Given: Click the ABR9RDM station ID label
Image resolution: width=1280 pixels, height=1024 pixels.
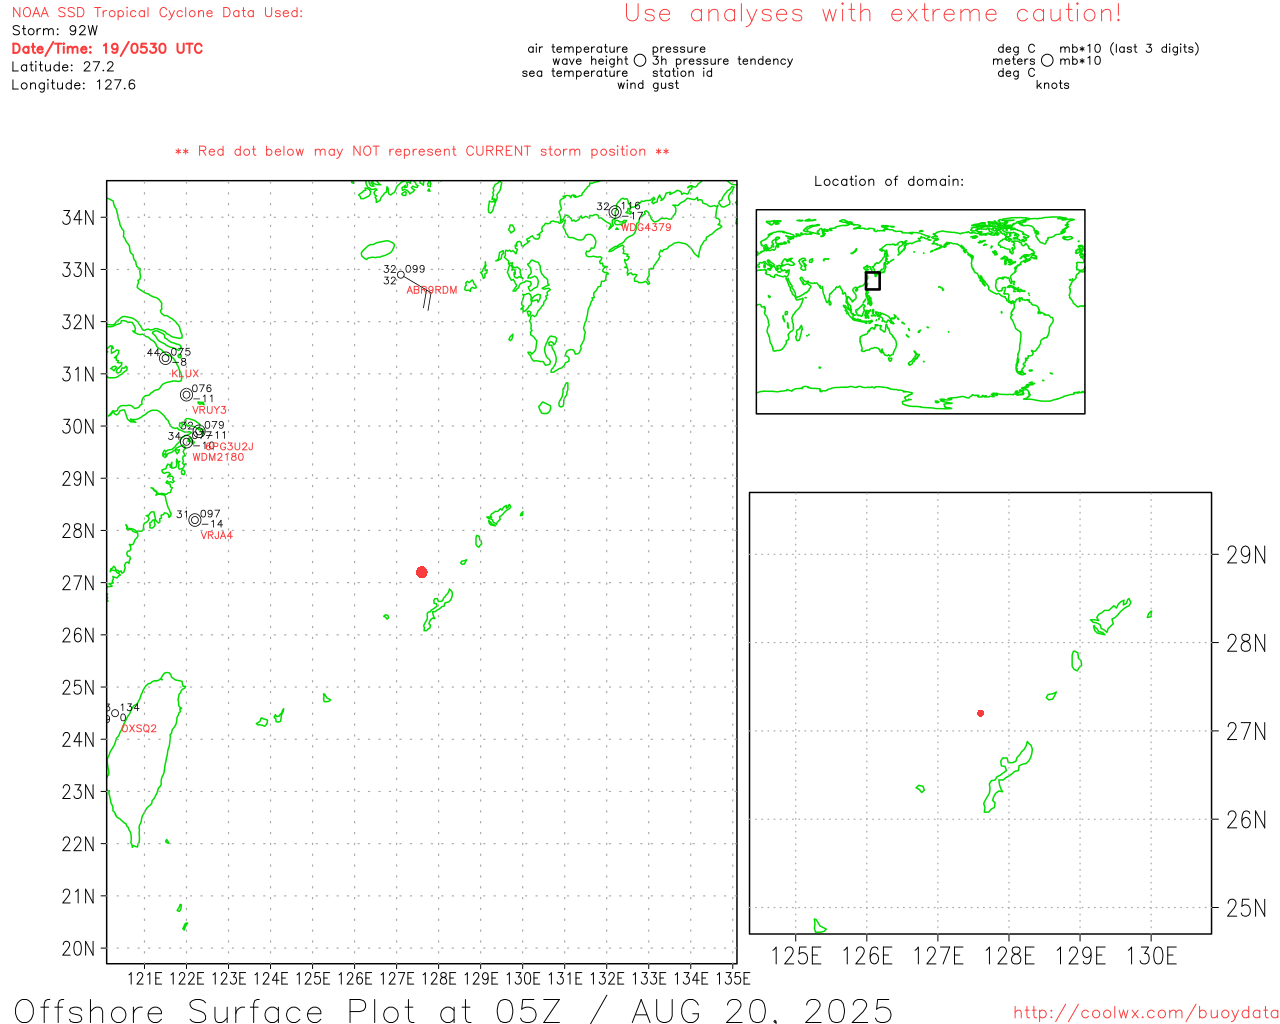Looking at the screenshot, I should tap(432, 290).
